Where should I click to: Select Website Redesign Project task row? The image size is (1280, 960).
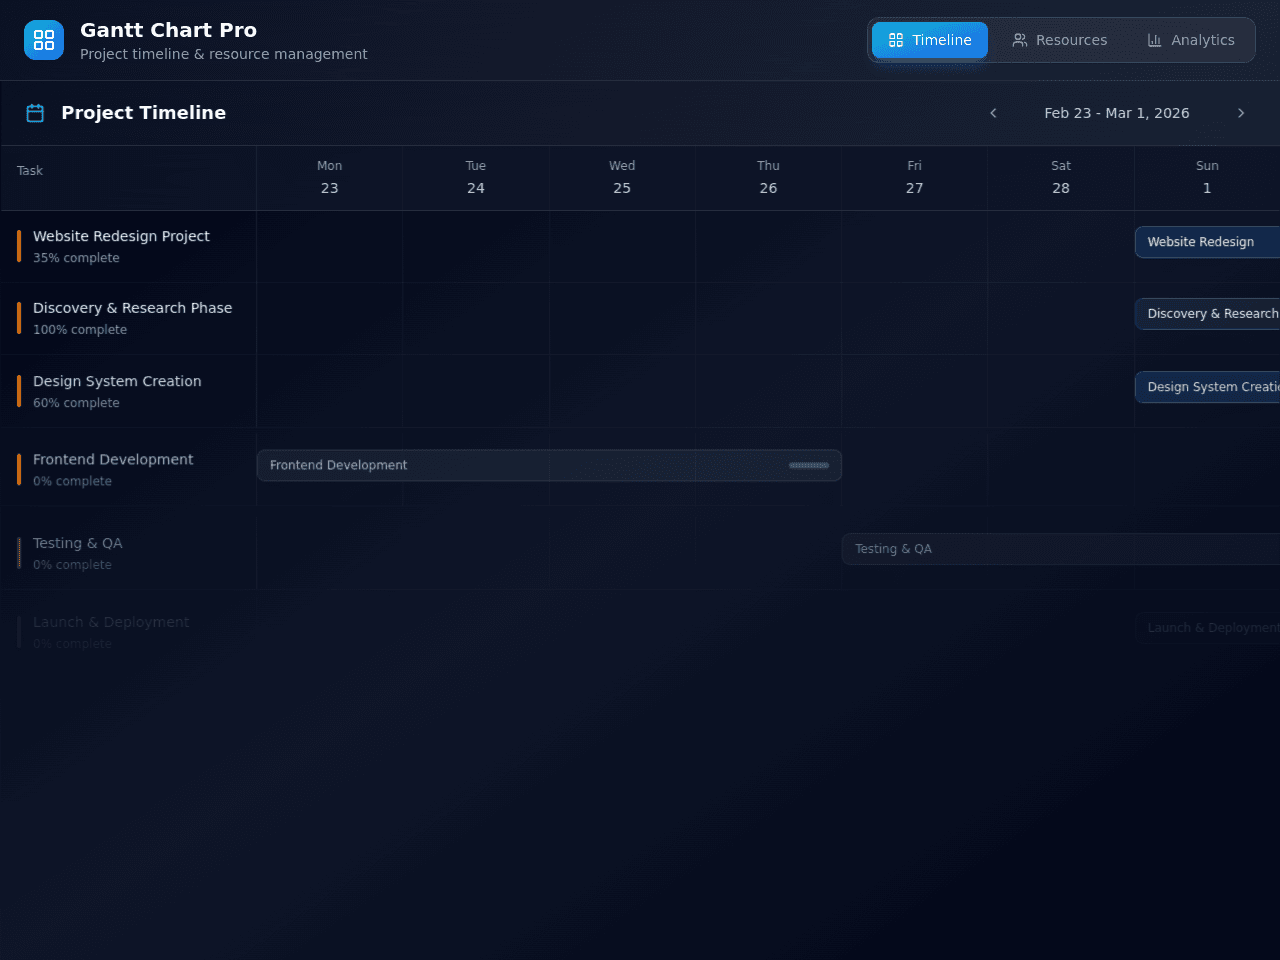(129, 246)
